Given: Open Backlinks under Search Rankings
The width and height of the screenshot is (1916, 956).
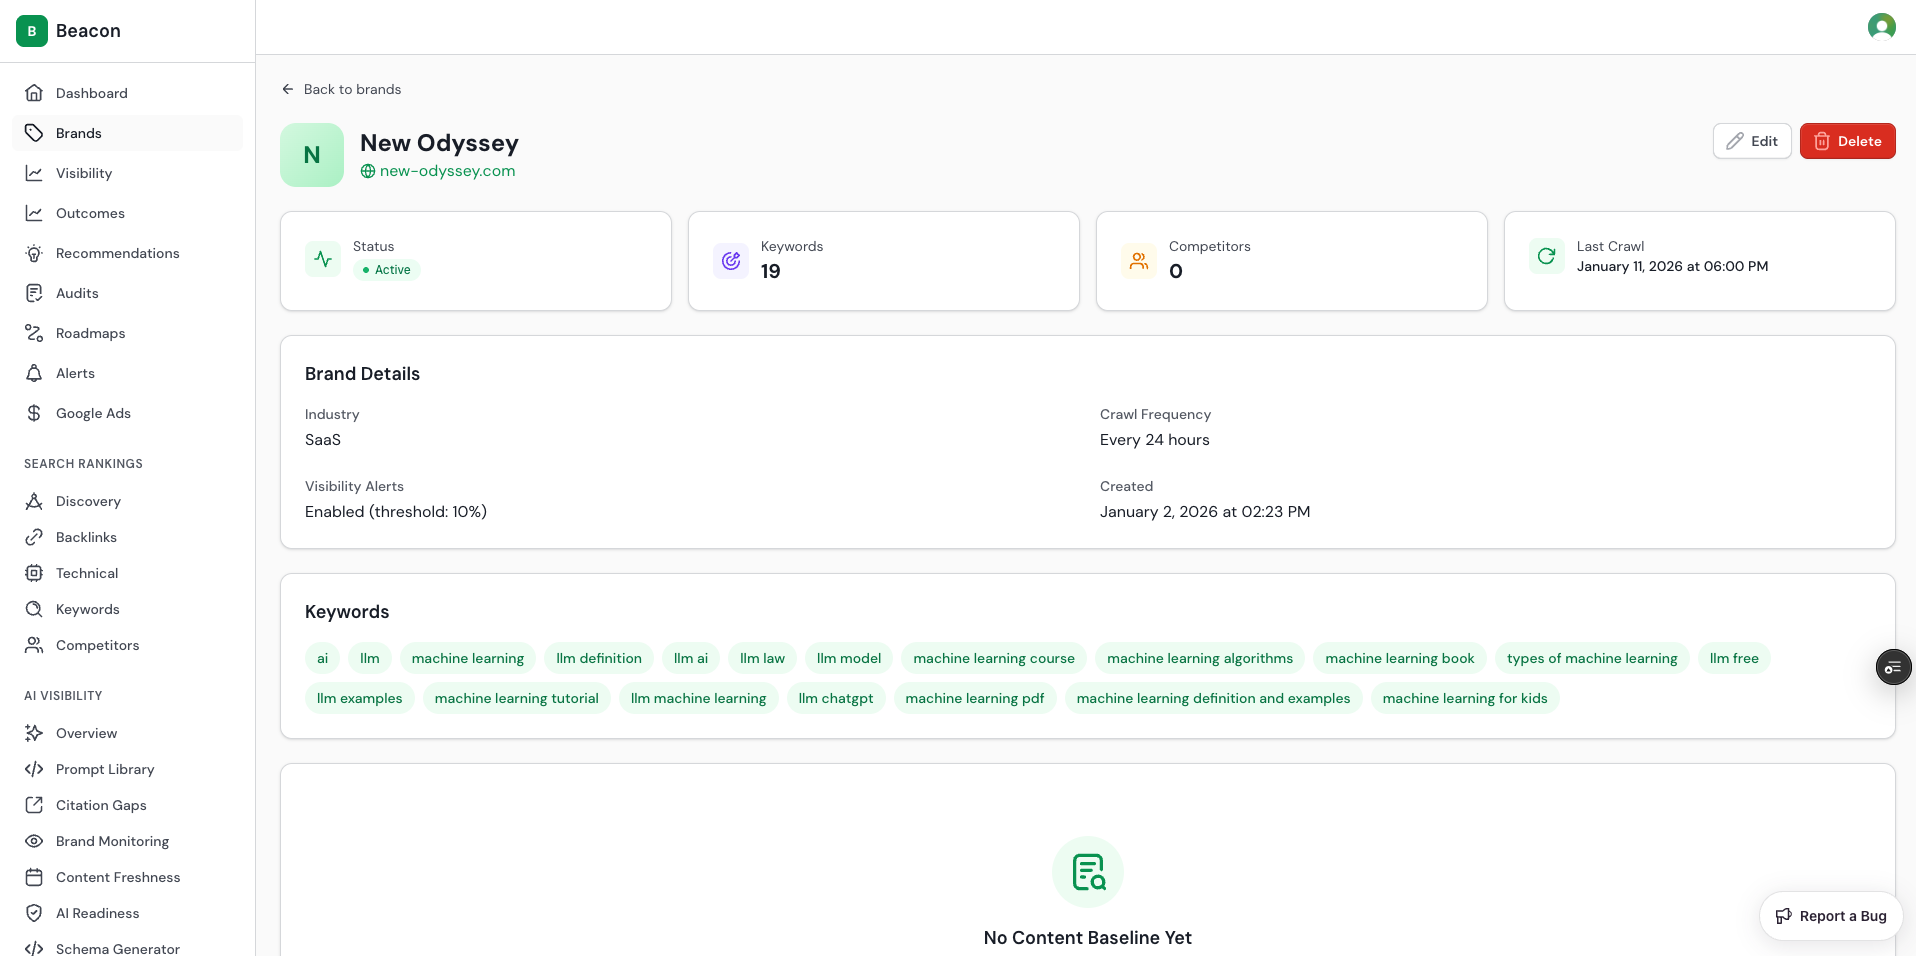Looking at the screenshot, I should click(128, 537).
